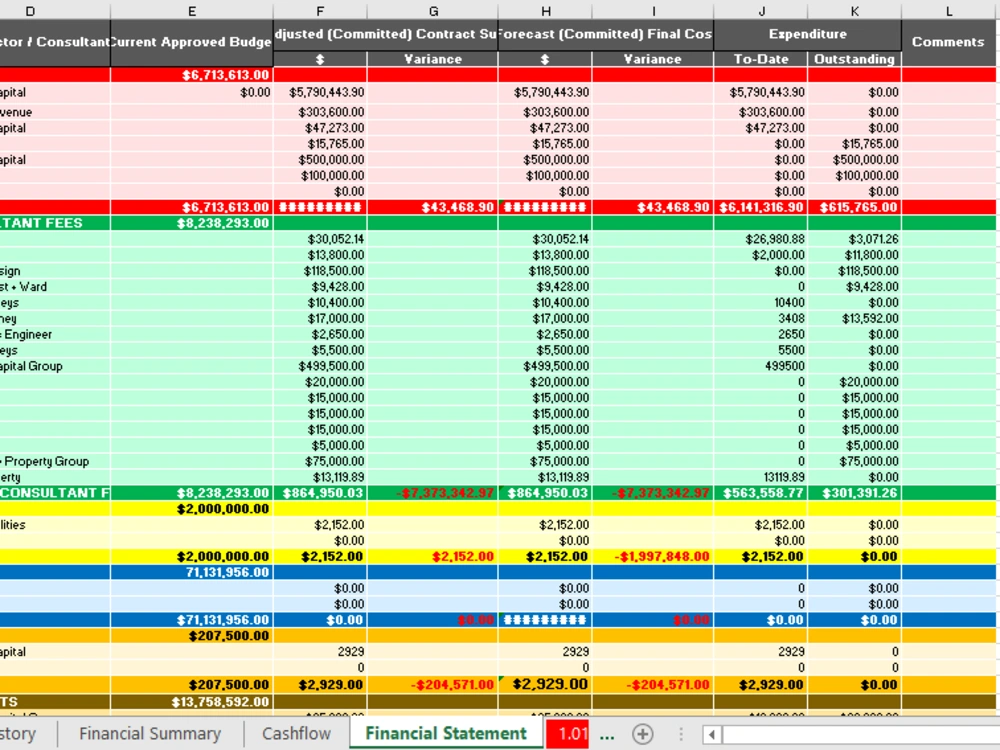Click the $26,980.88 to-date cell
This screenshot has height=750, width=1000.
click(761, 239)
